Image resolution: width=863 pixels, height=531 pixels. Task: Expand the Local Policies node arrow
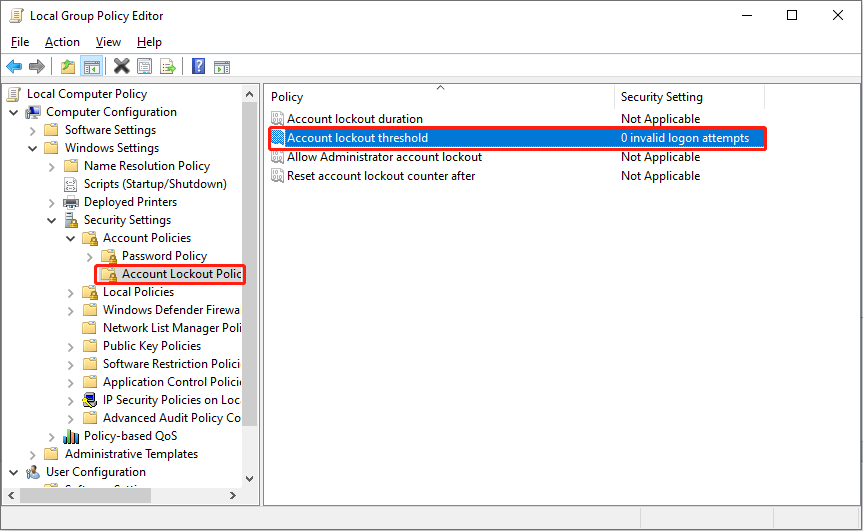71,292
